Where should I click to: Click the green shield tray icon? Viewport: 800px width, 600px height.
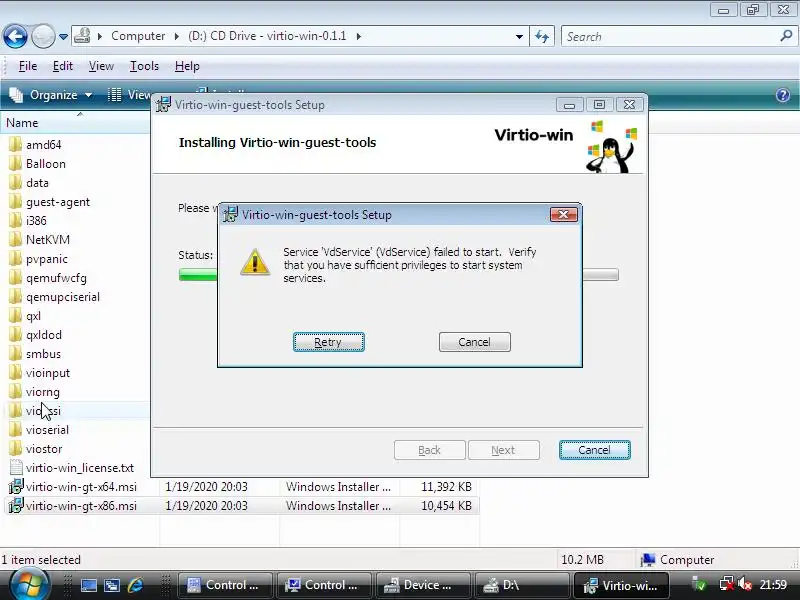[699, 585]
